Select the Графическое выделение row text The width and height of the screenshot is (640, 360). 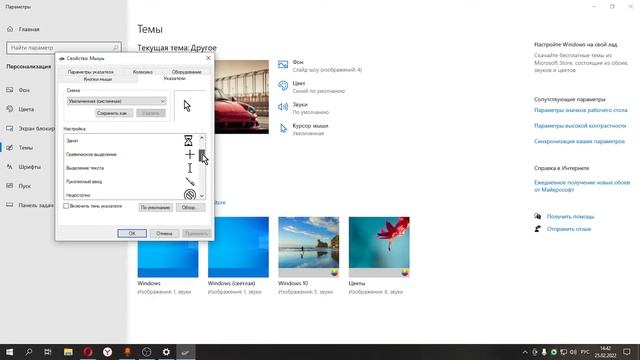[x=91, y=154]
